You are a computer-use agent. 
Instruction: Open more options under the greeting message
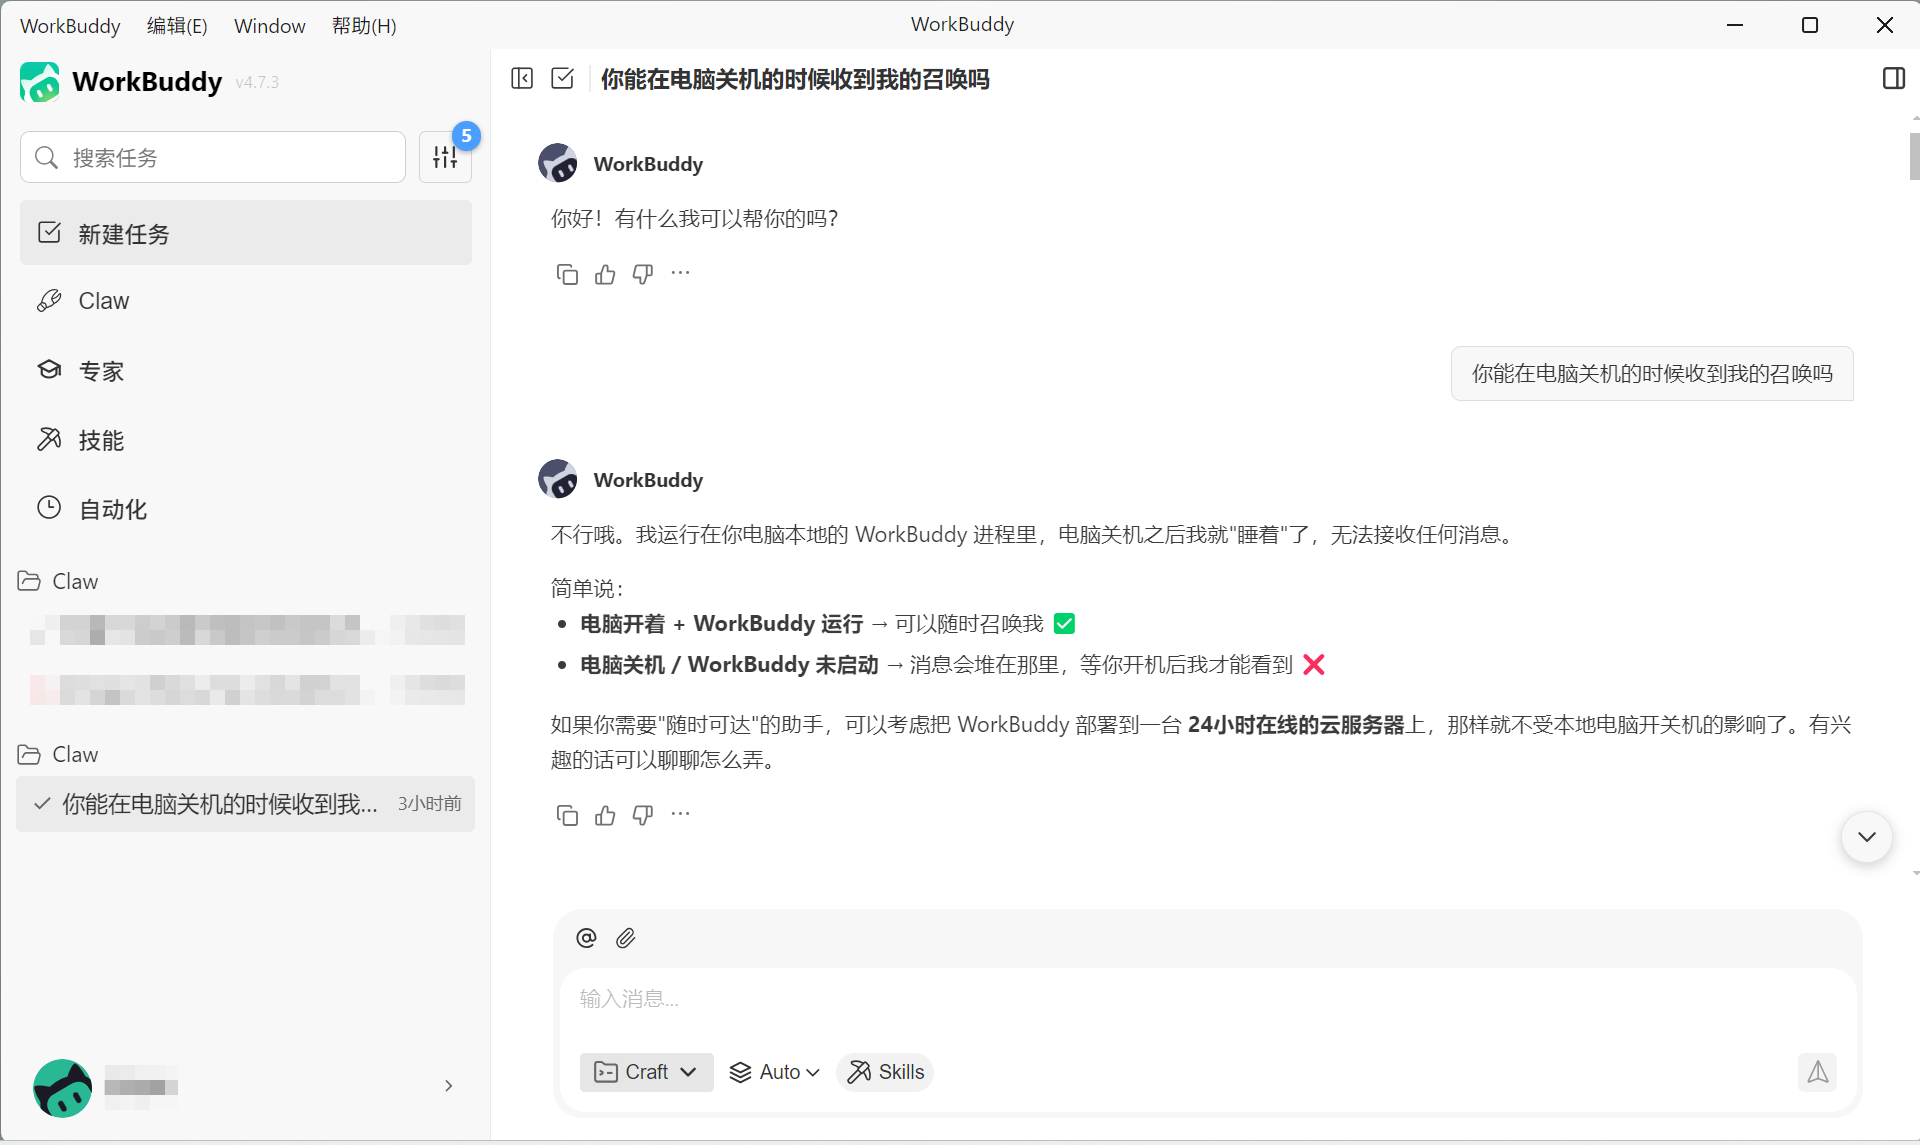[681, 273]
